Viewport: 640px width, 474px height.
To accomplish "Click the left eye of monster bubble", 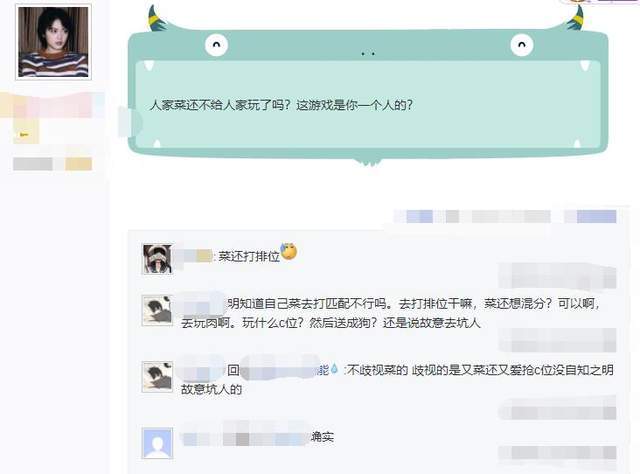I will tap(216, 45).
